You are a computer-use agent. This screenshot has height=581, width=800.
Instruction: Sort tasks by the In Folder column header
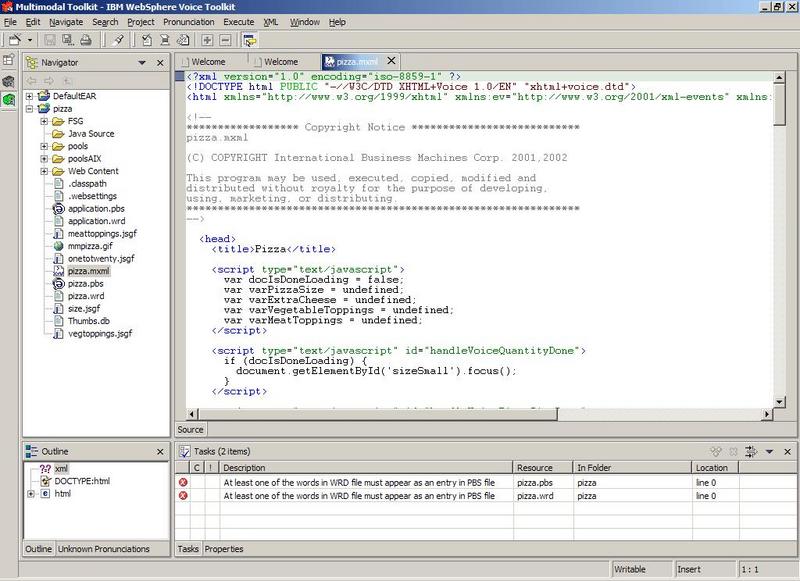tap(633, 468)
